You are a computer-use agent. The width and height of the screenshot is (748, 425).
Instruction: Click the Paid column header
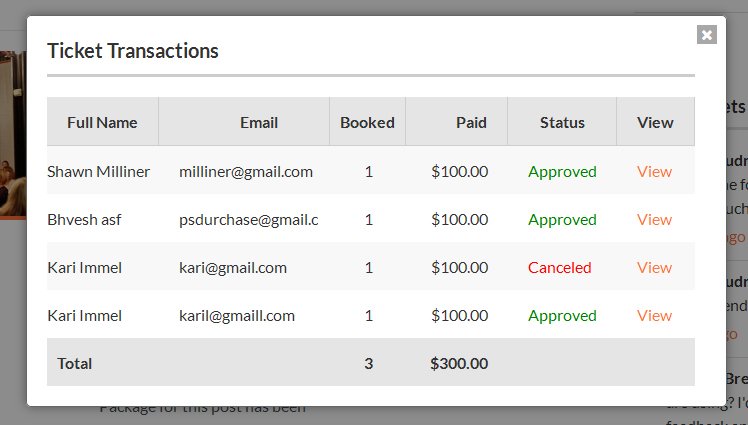[471, 123]
